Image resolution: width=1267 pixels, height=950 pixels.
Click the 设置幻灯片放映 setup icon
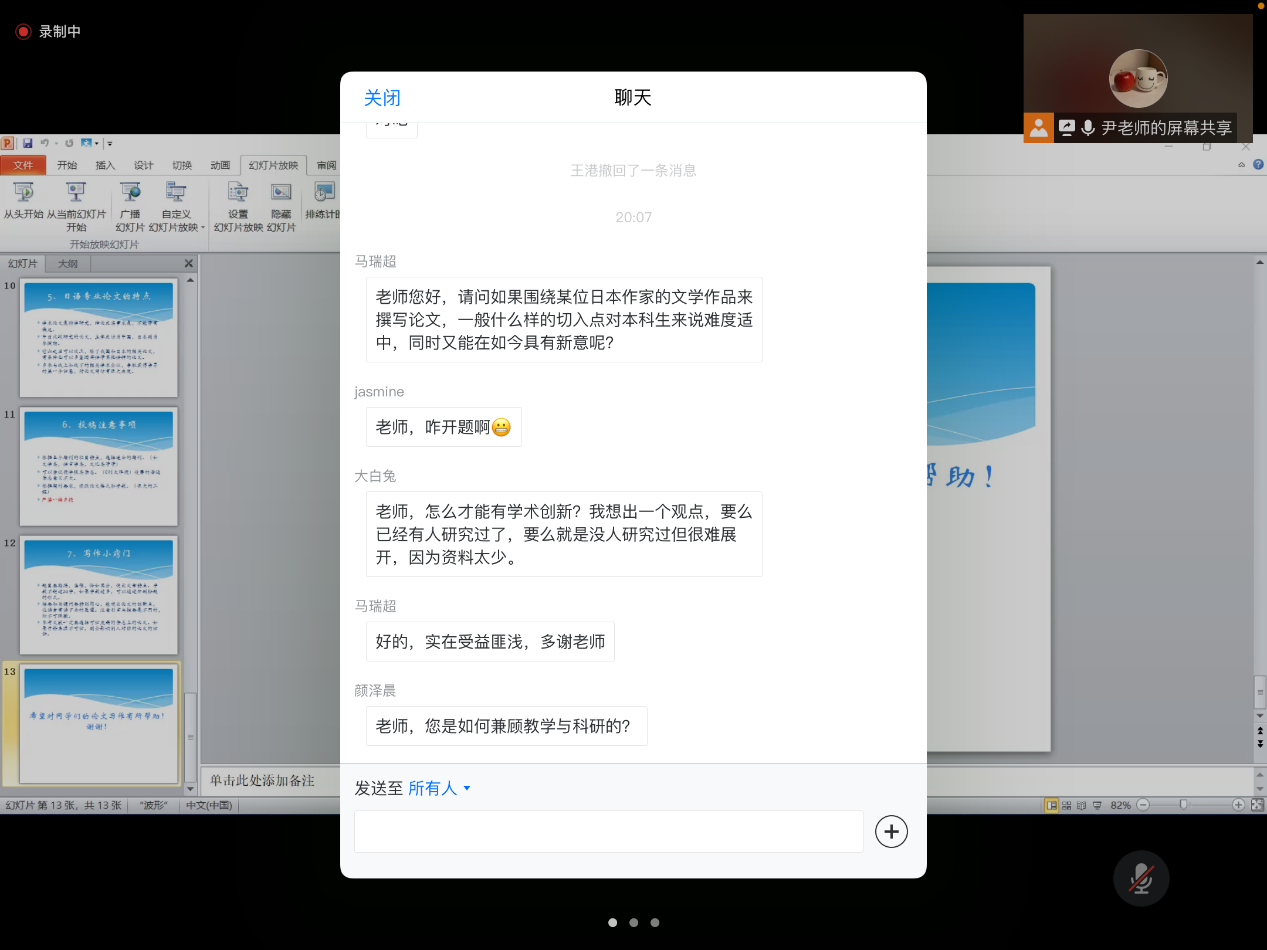[238, 193]
